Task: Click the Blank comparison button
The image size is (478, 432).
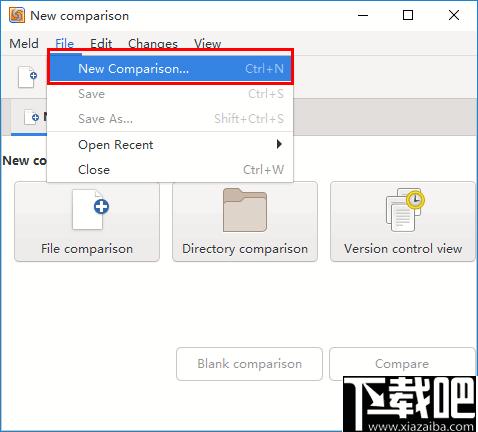Action: [x=249, y=364]
